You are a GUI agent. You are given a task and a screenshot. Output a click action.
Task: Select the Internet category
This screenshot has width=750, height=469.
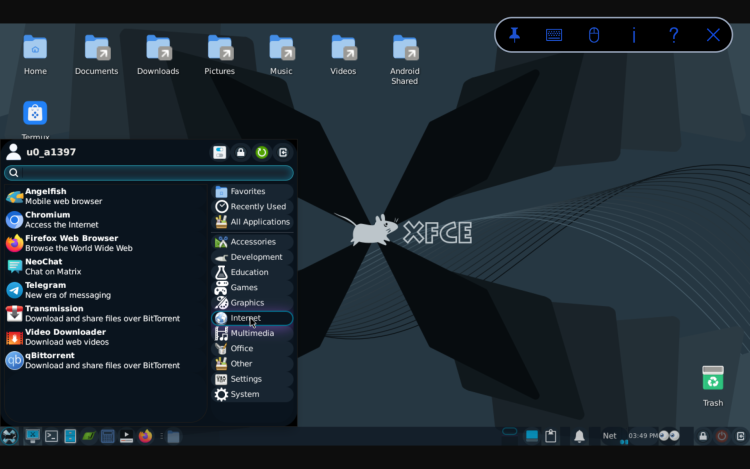(252, 318)
